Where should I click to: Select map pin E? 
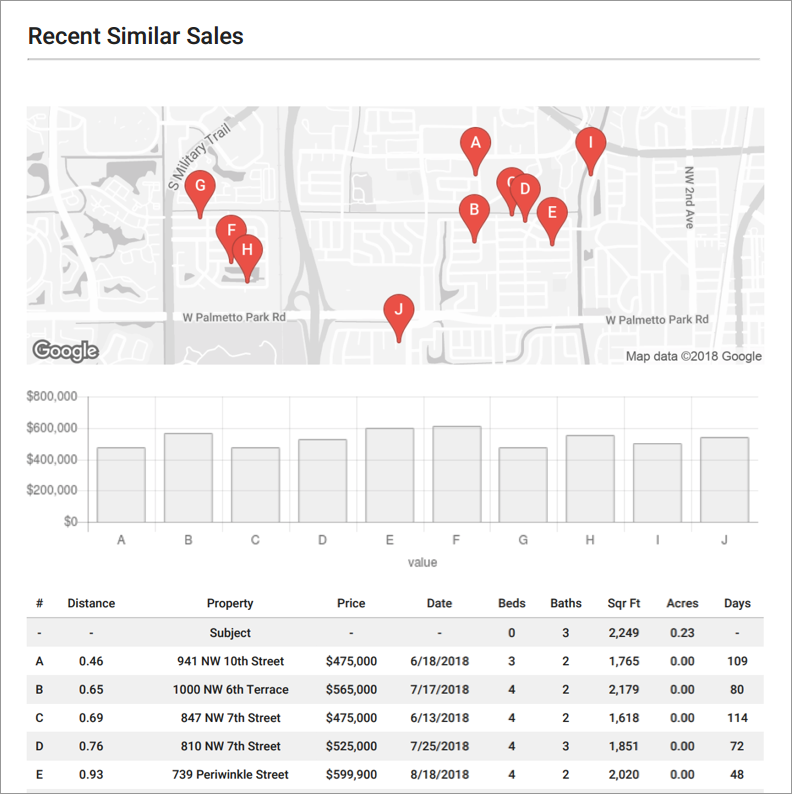551,214
